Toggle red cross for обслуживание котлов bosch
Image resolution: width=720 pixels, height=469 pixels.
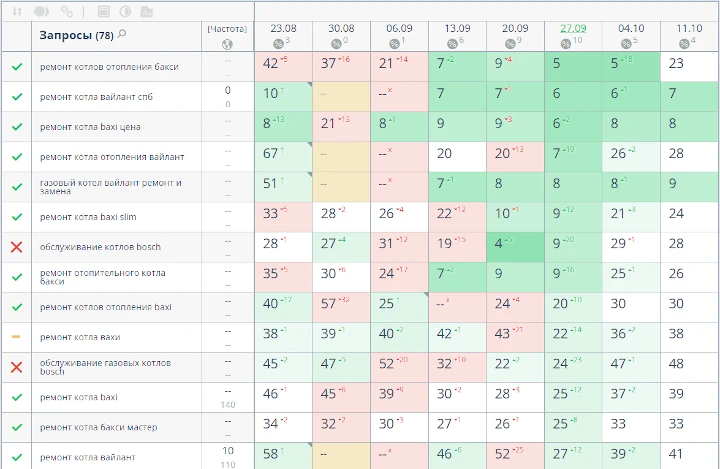pyautogui.click(x=16, y=247)
